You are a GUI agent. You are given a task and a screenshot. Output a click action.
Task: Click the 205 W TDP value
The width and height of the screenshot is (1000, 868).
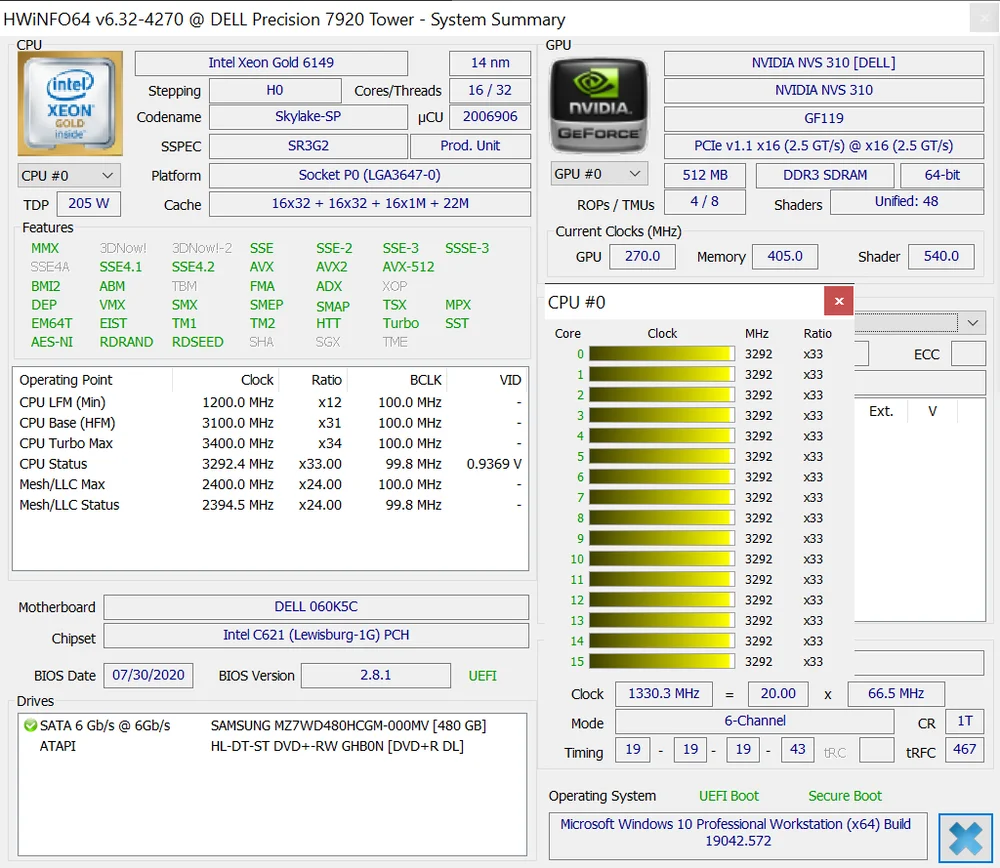(89, 203)
